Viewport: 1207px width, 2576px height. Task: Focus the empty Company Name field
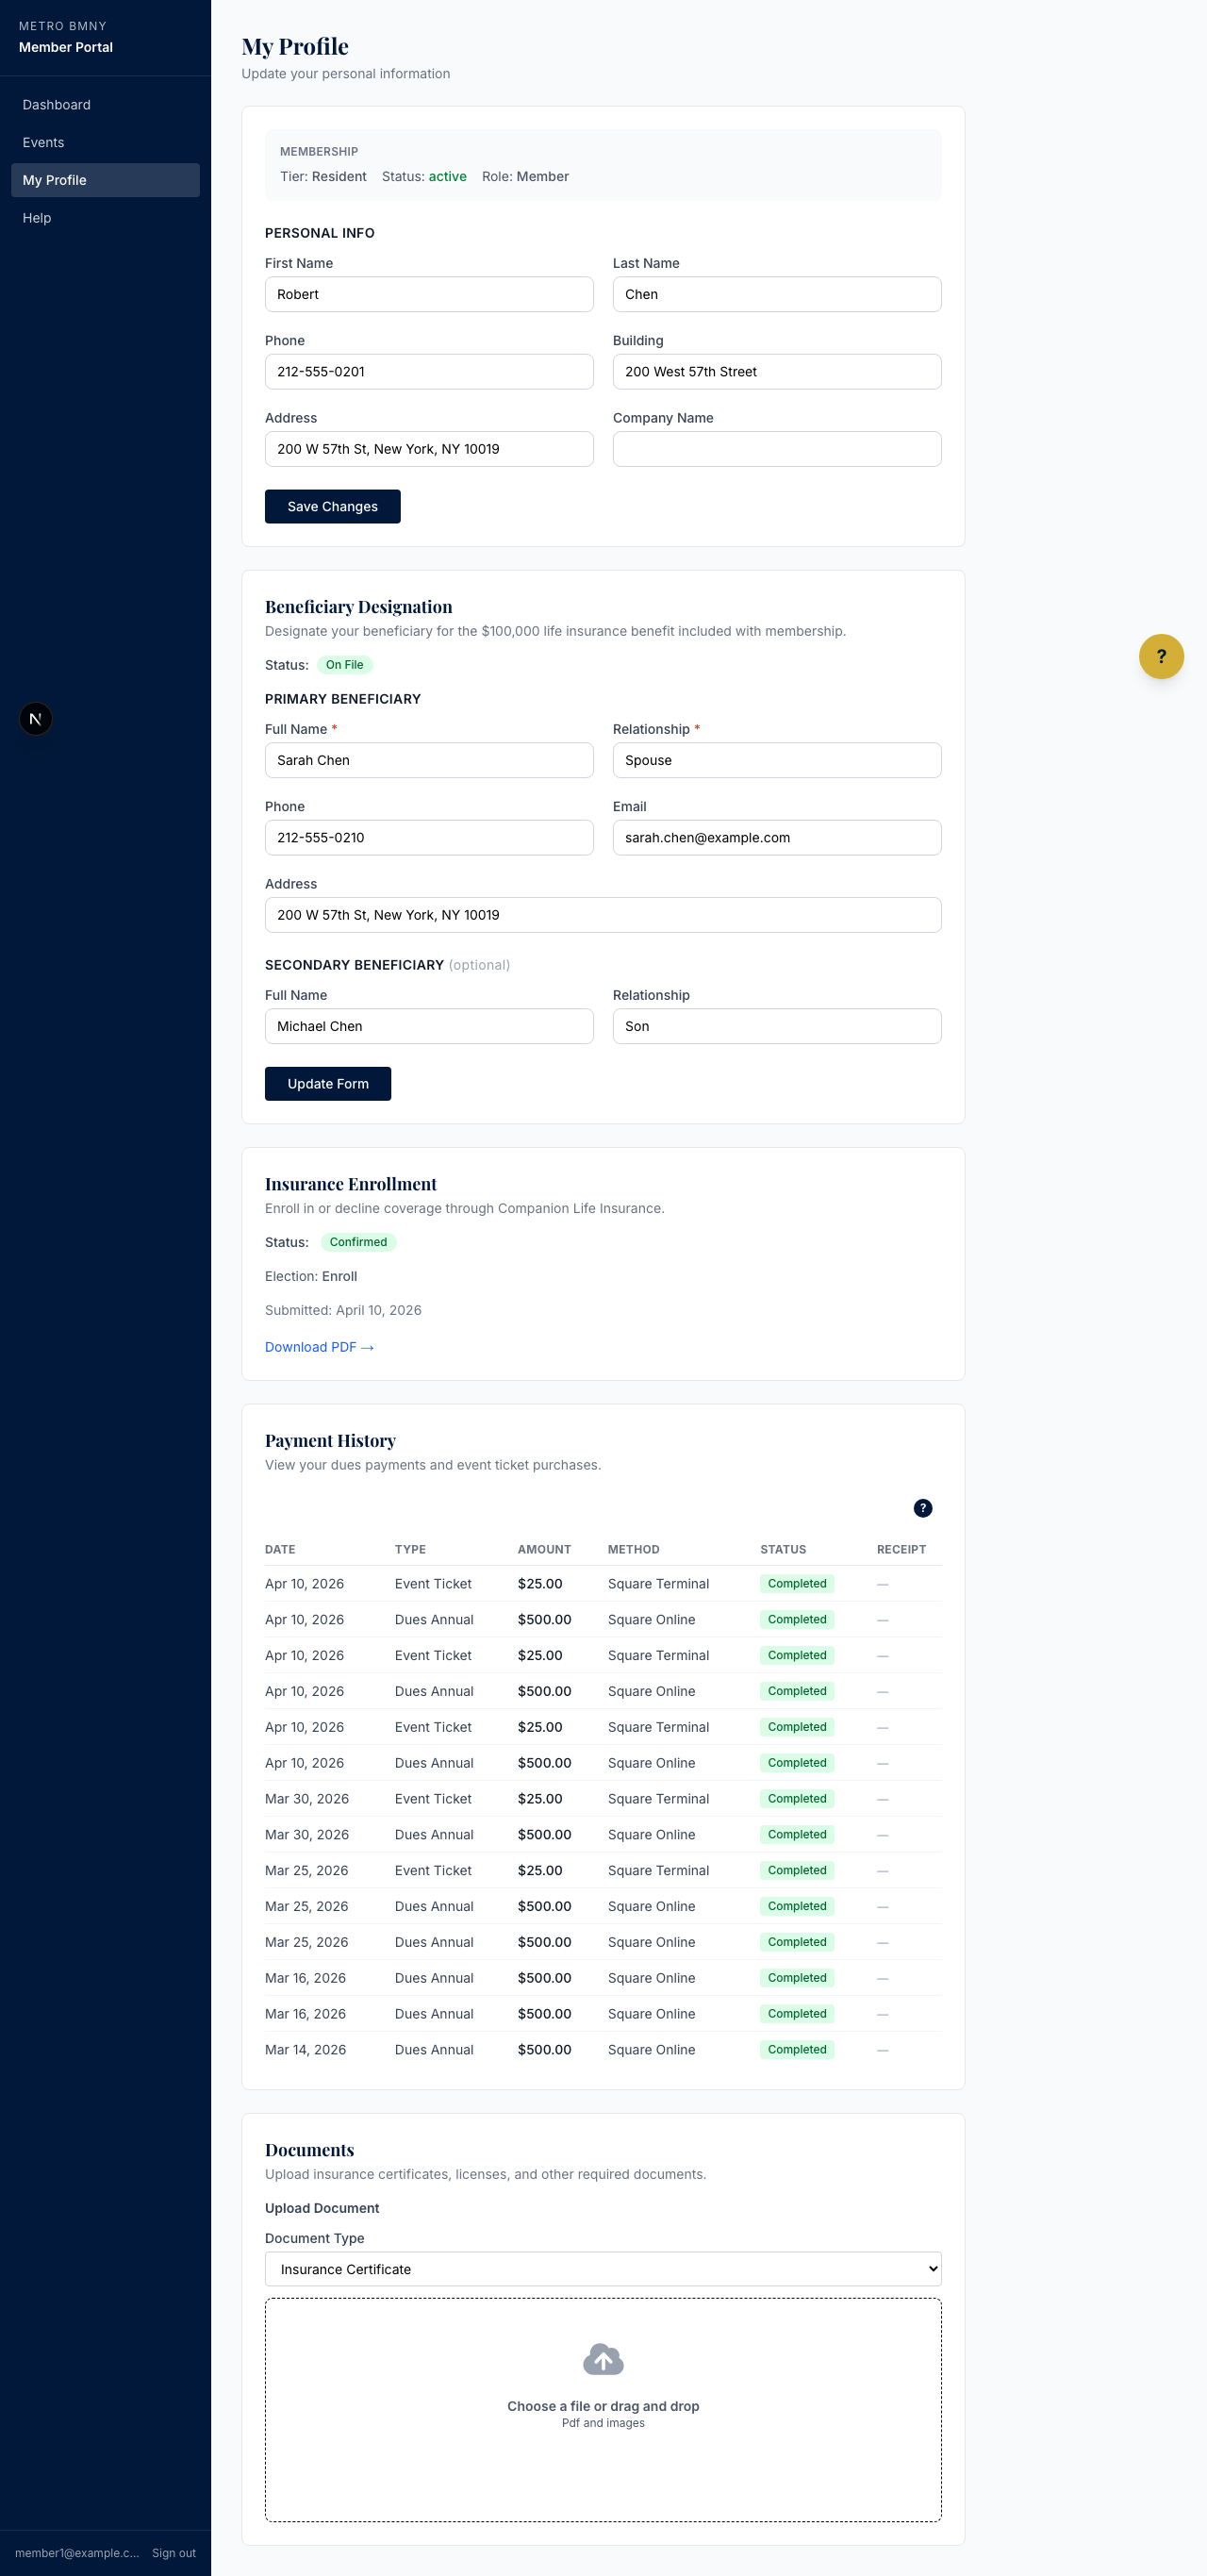776,449
